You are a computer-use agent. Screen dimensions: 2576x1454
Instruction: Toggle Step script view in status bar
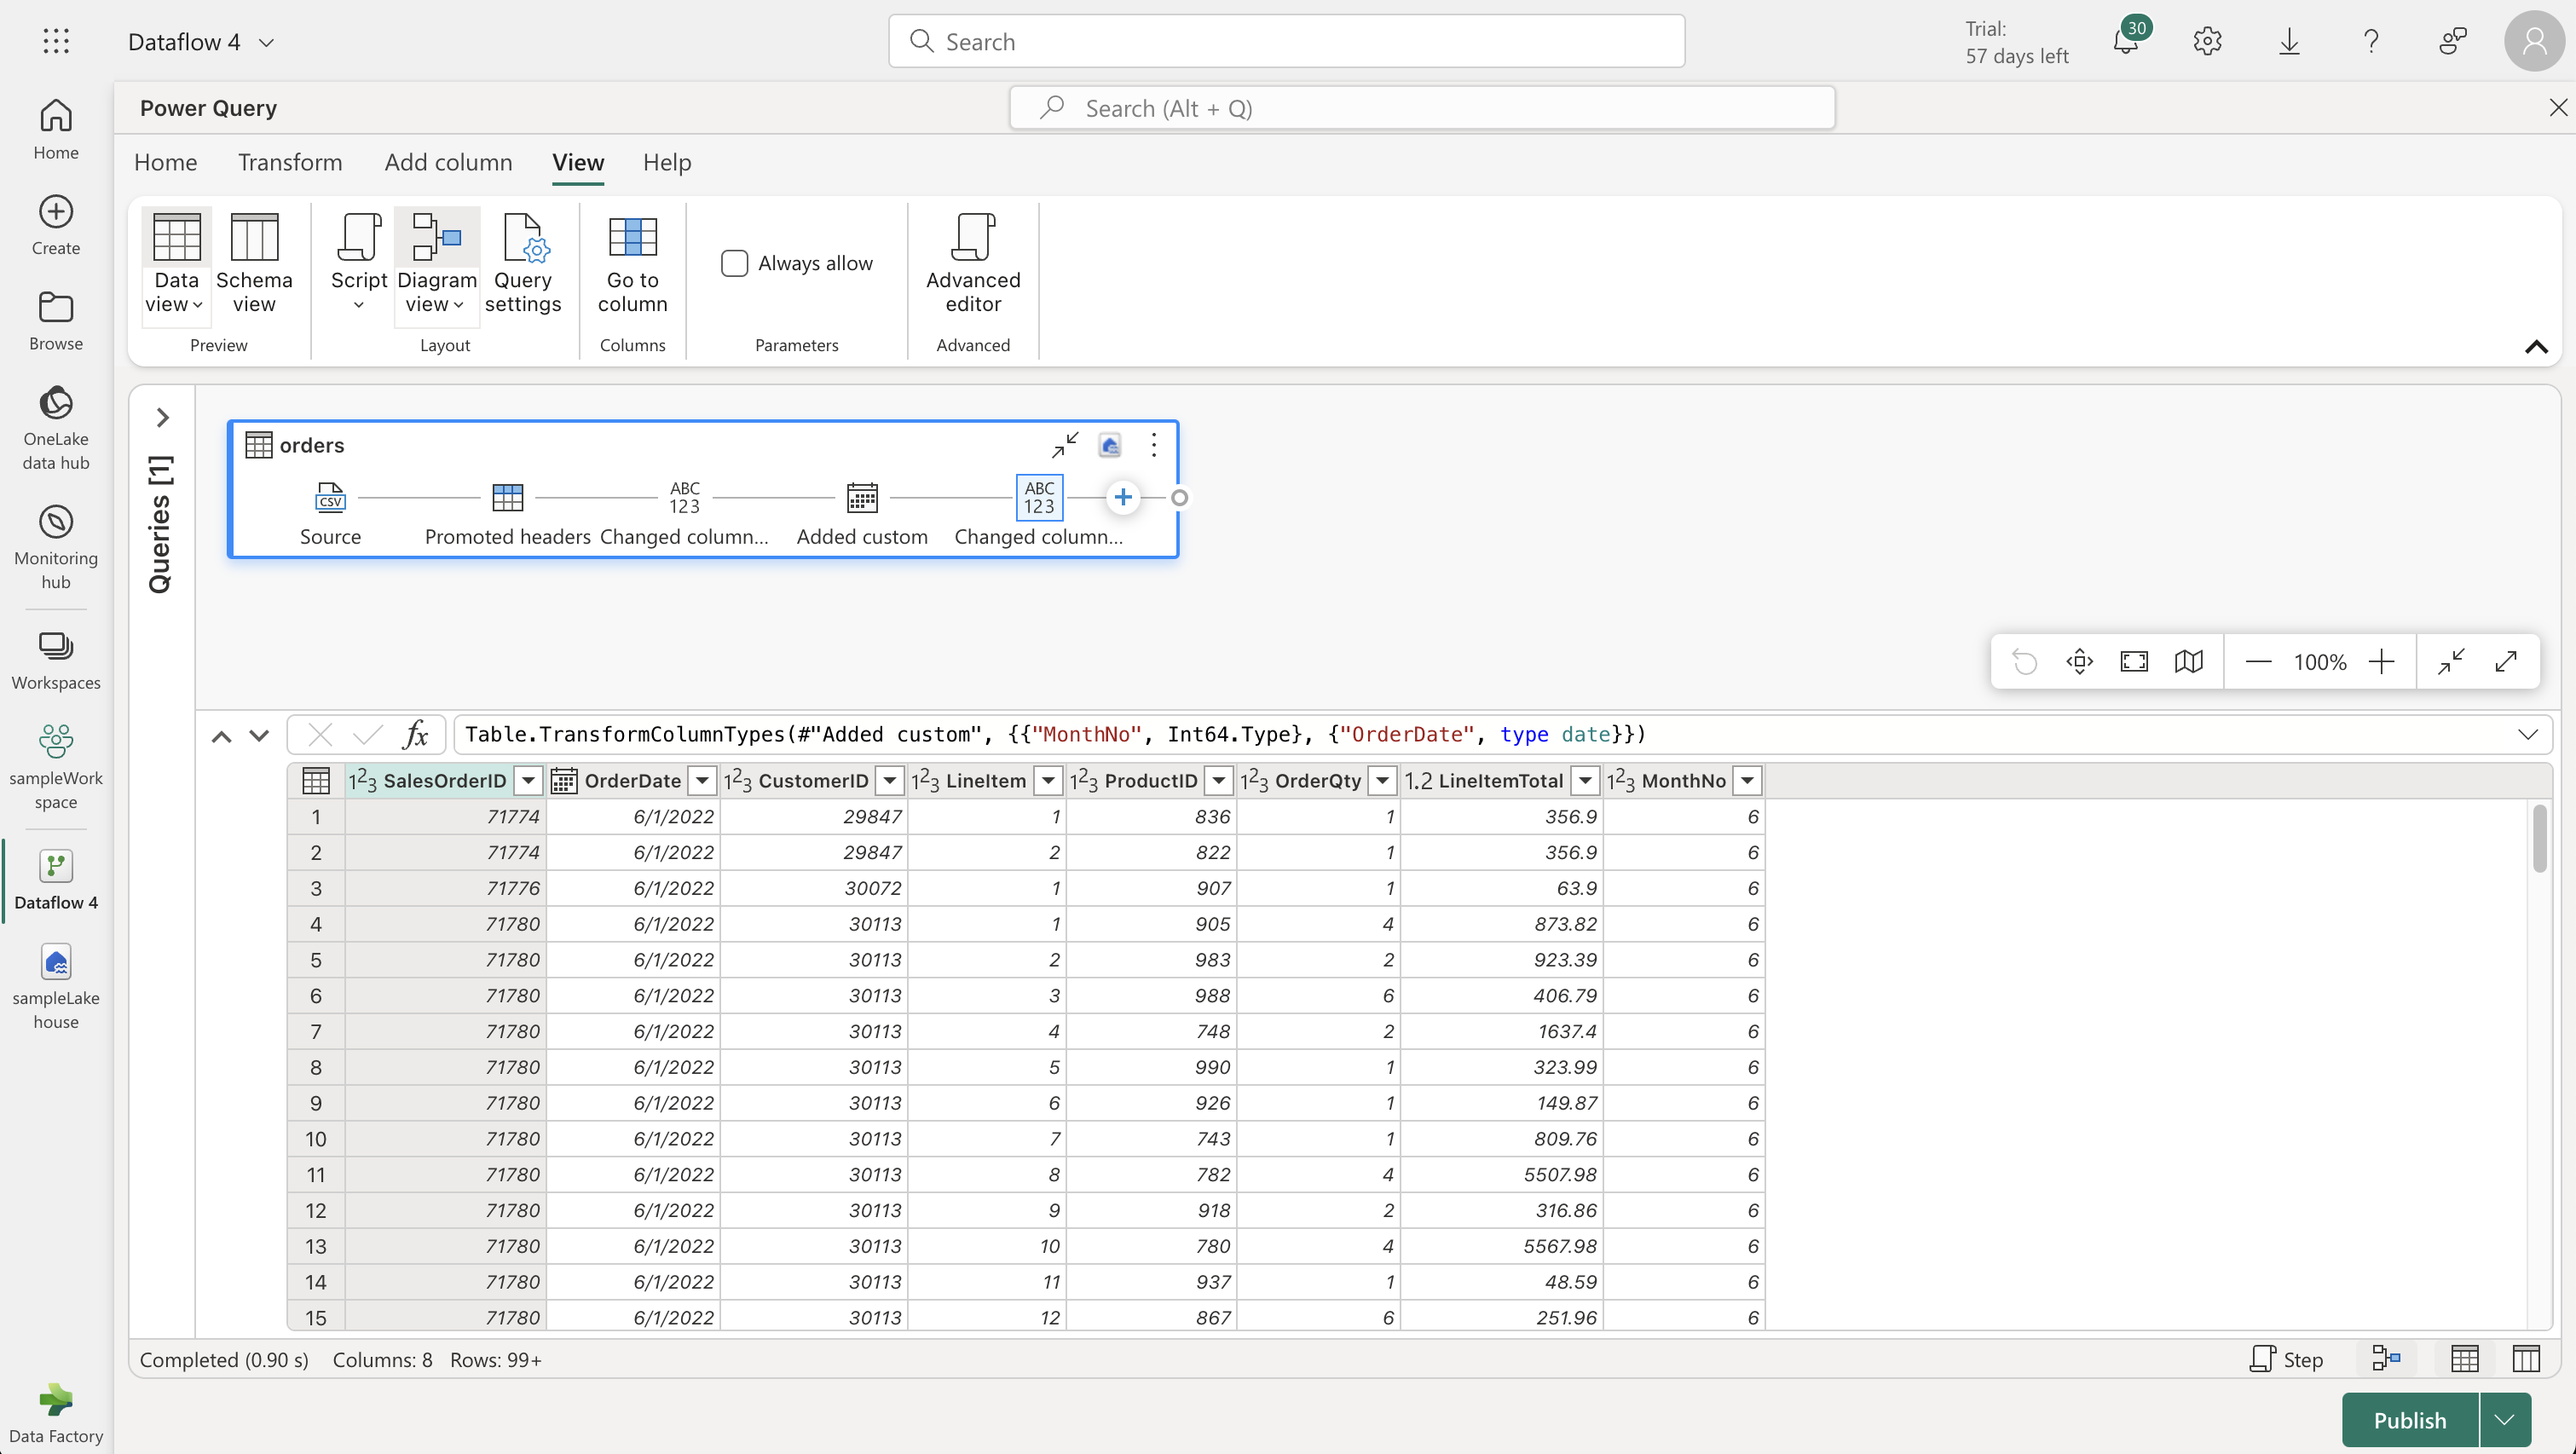pos(2286,1359)
